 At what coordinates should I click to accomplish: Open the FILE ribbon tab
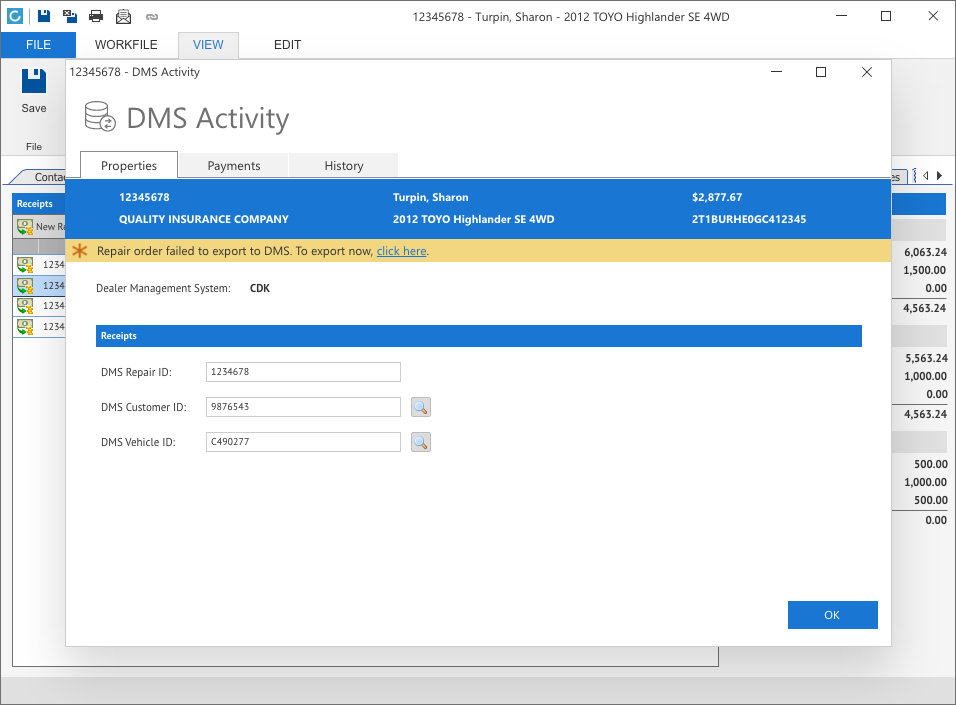[x=38, y=45]
